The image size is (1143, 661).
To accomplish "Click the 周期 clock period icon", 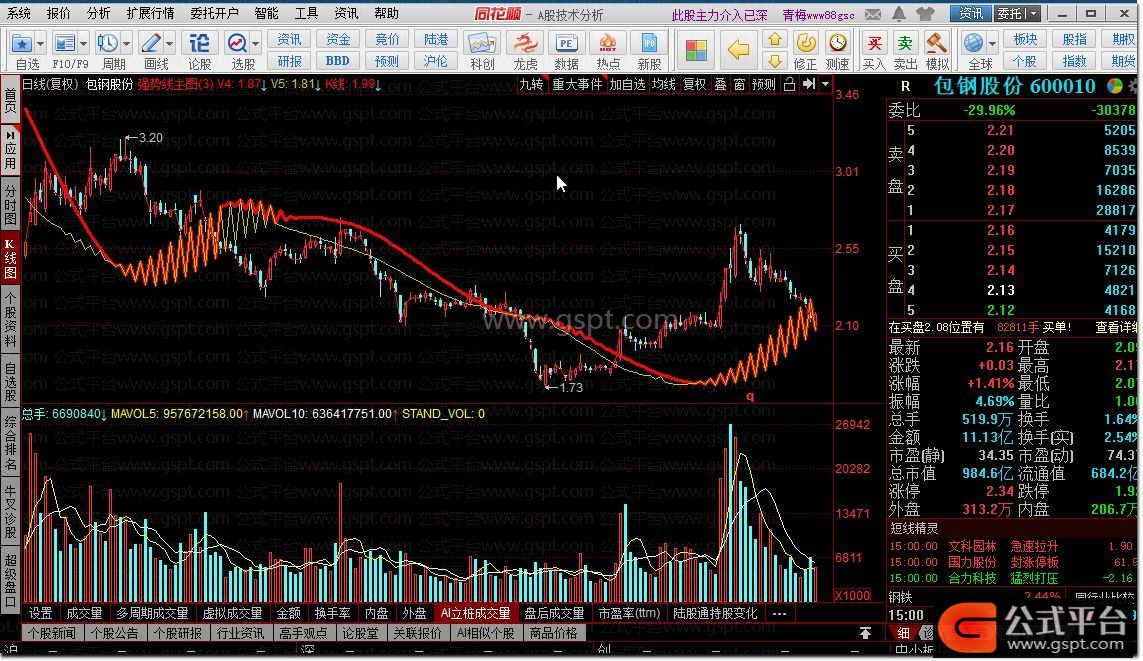I will coord(108,44).
